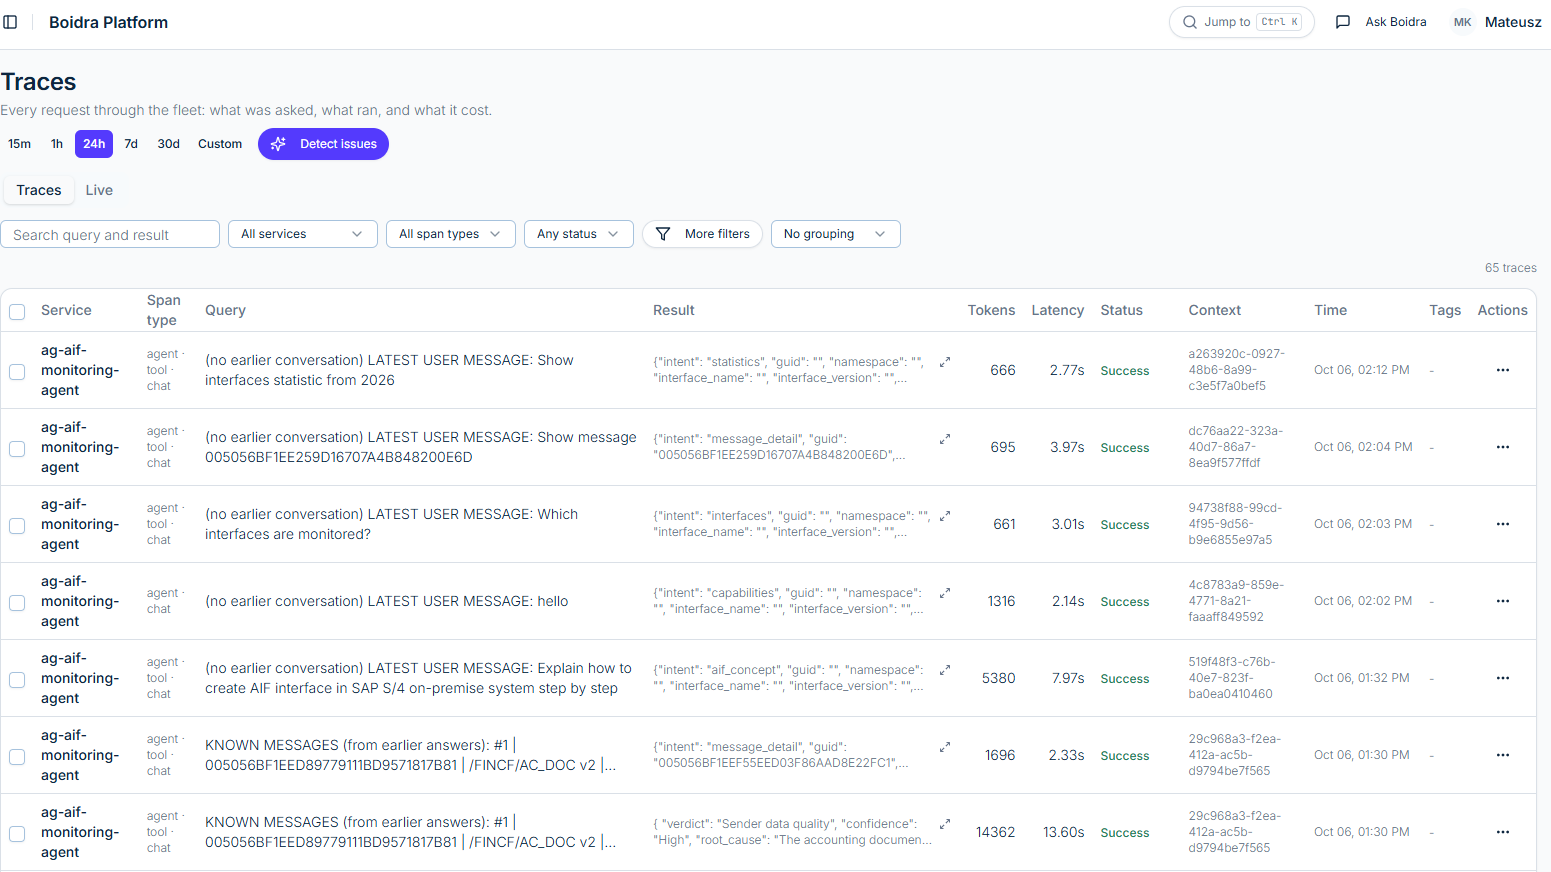Open actions menu for the 2.33s latency trace

[x=1502, y=755]
